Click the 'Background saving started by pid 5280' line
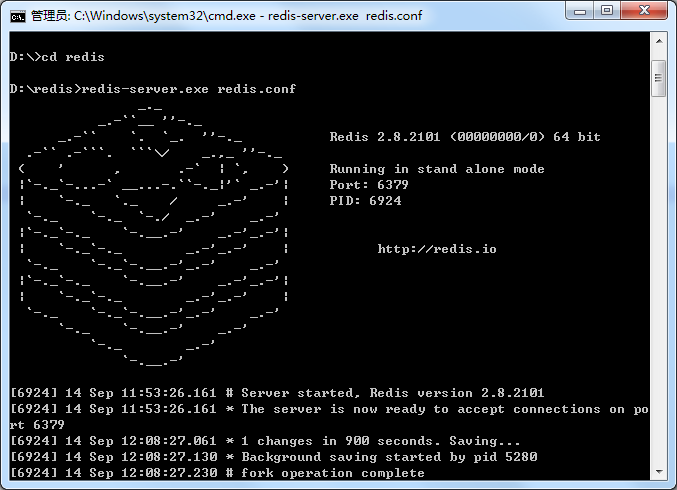Viewport: 677px width, 490px height. 274,457
